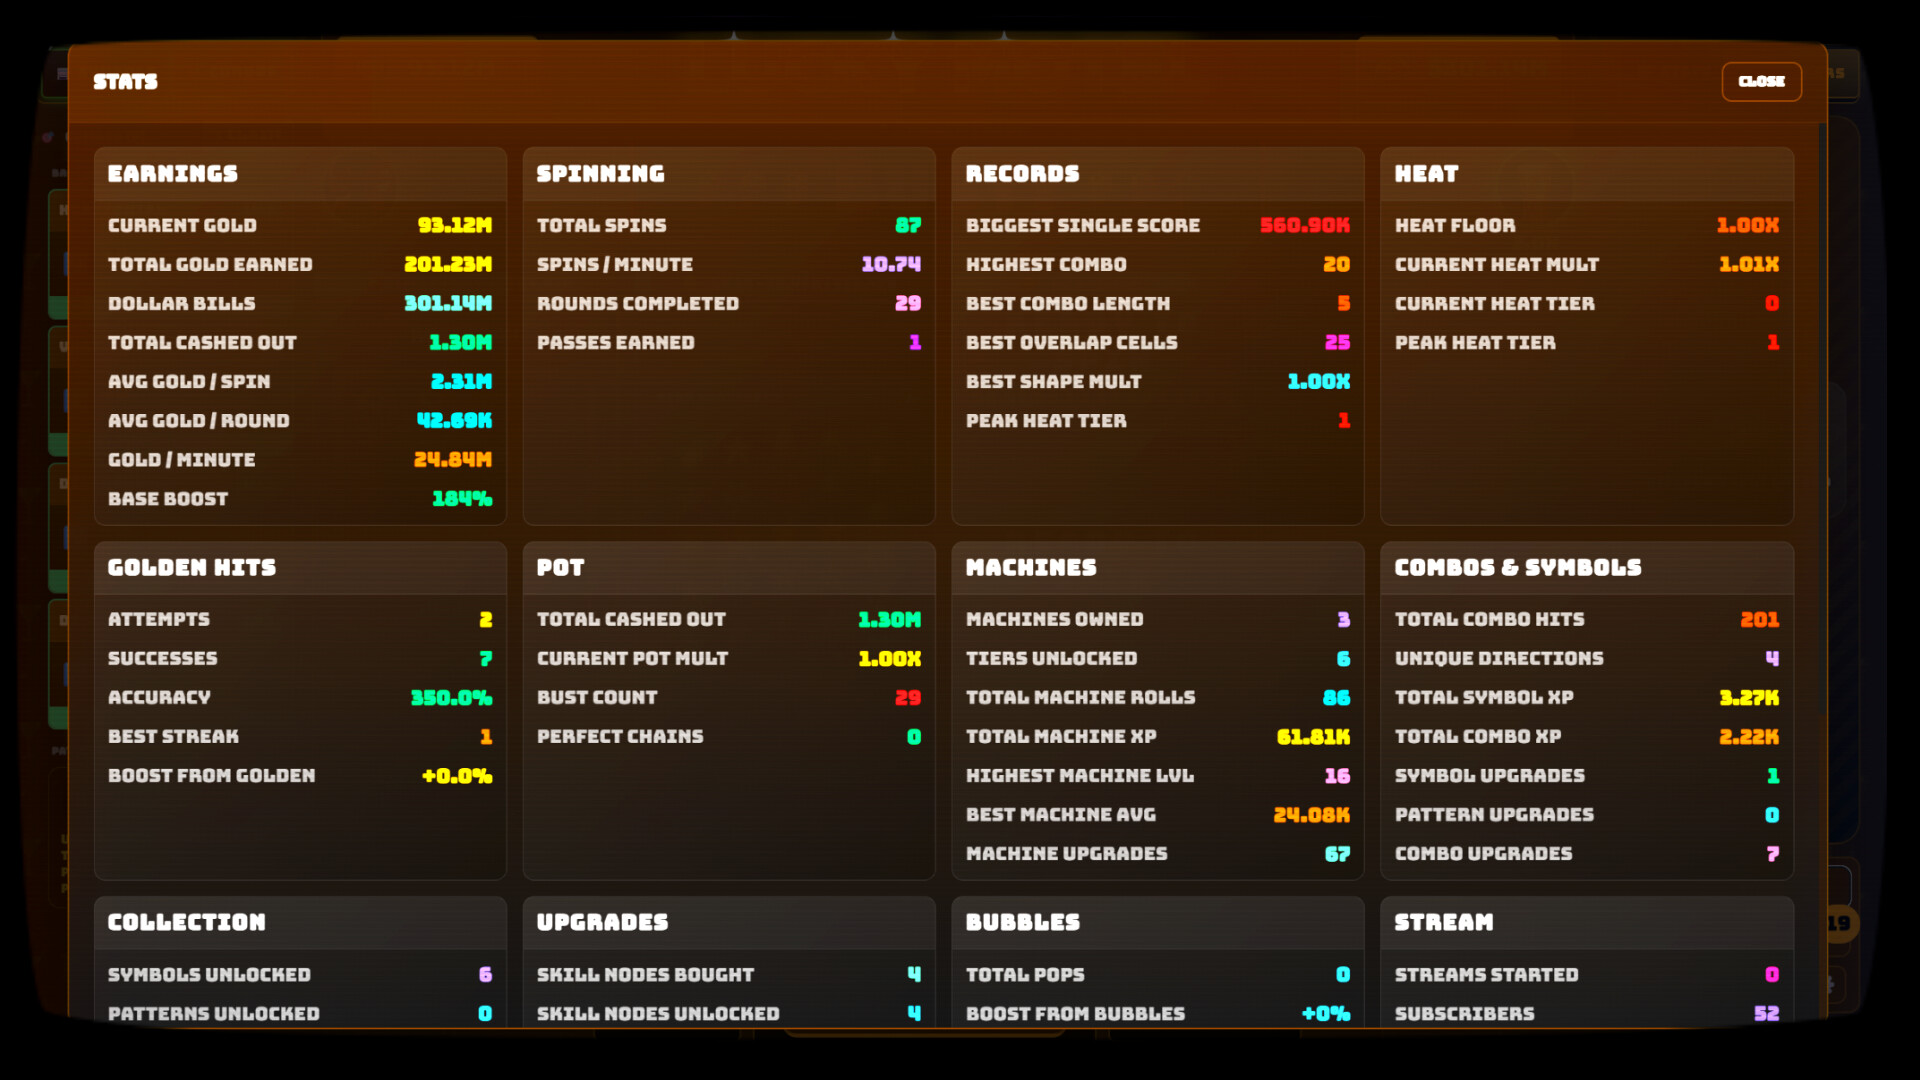1920x1080 pixels.
Task: Click the Earnings panel header
Action: [x=172, y=174]
